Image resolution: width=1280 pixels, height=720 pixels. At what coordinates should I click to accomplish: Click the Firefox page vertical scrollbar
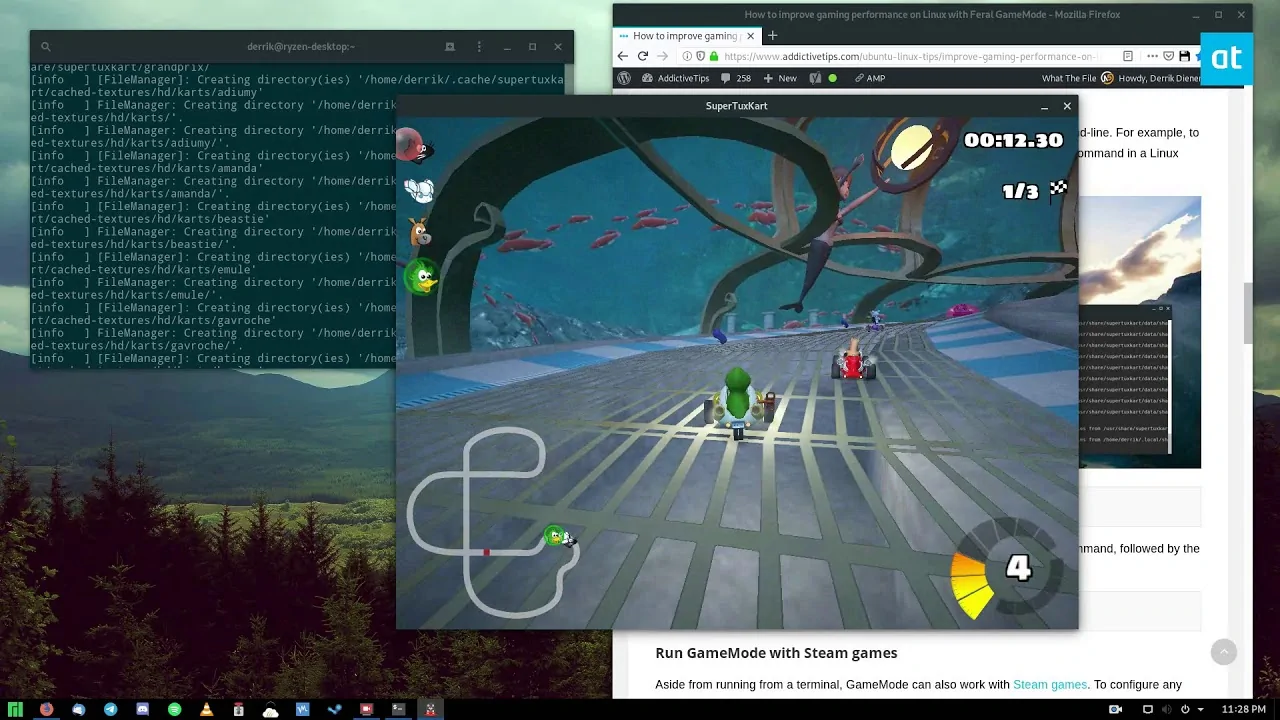point(1246,313)
